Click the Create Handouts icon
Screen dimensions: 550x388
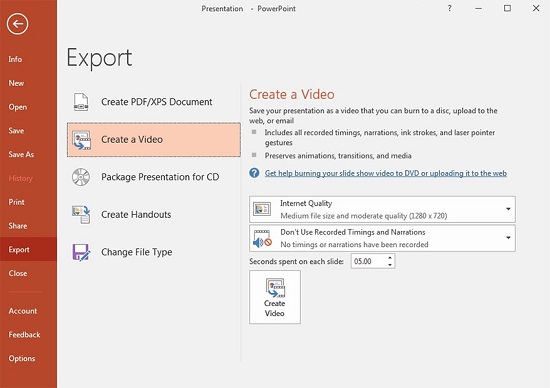pyautogui.click(x=81, y=214)
